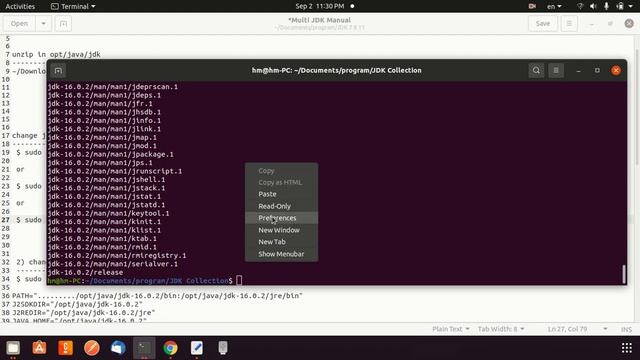
Task: Change syntax via Plain Text dropdown
Action: (x=451, y=329)
